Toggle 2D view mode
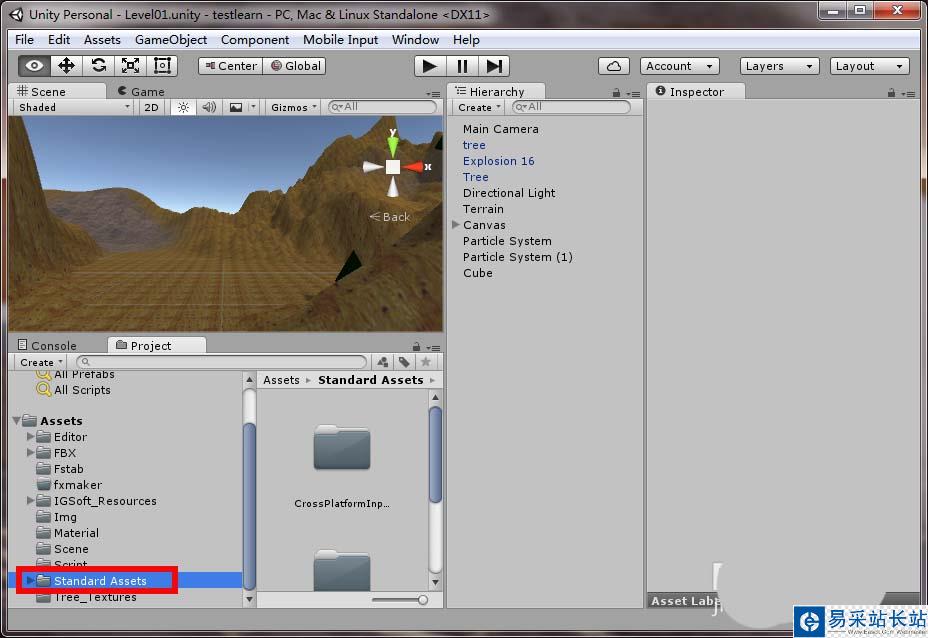This screenshot has width=928, height=638. (152, 107)
